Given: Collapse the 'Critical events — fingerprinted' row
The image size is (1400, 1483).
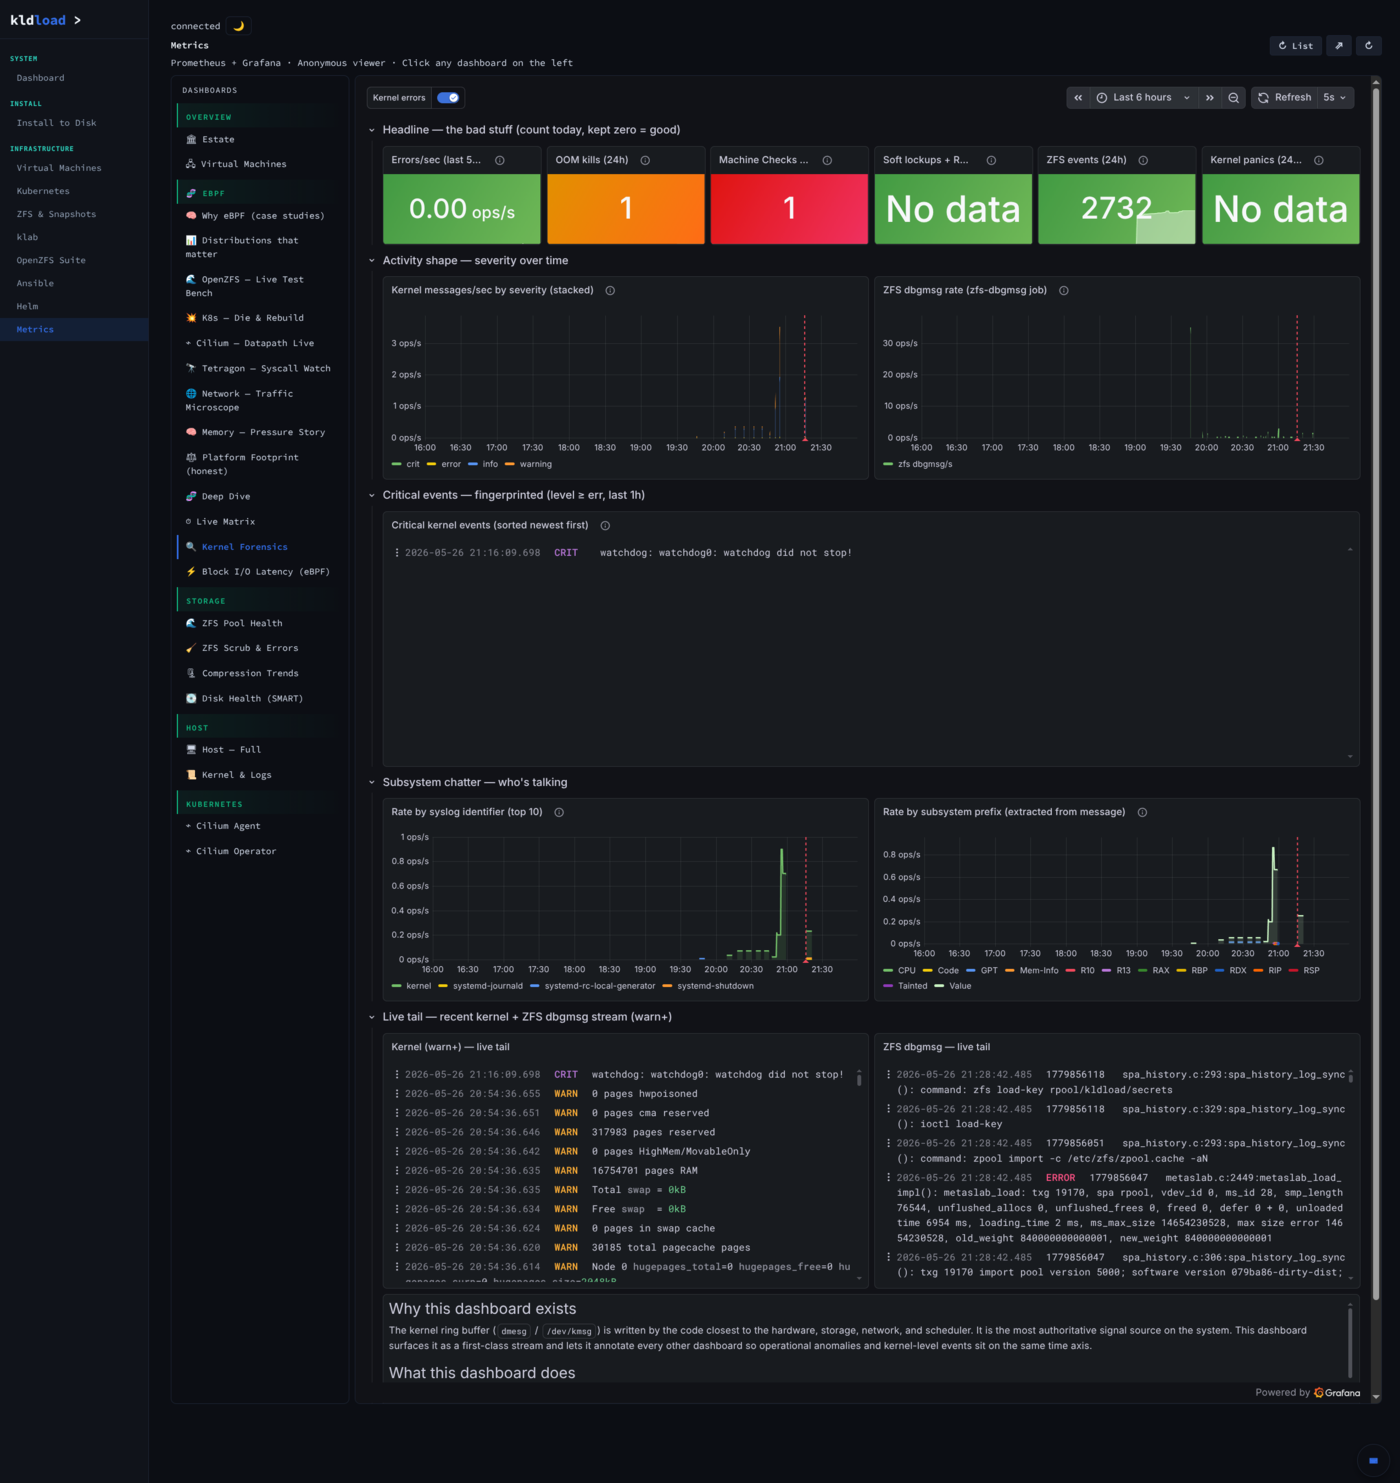Looking at the screenshot, I should [372, 496].
